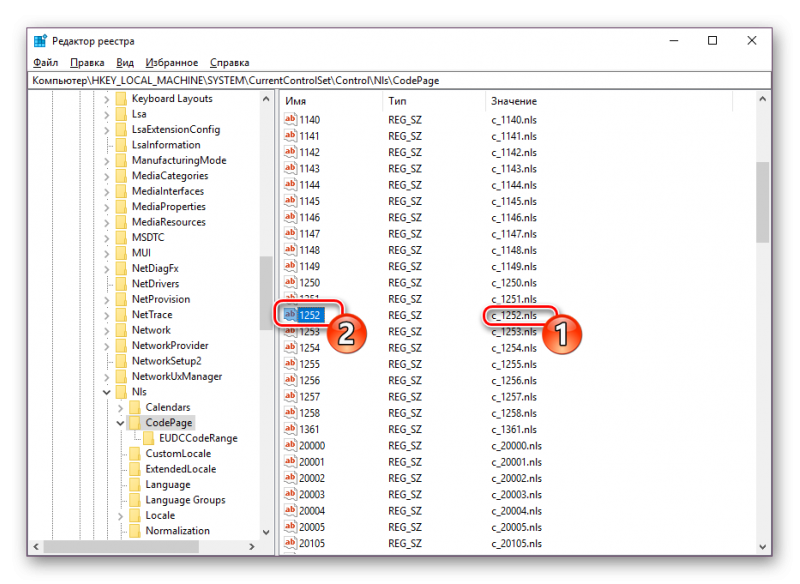Expand the Lsa key
The width and height of the screenshot is (800, 584).
[107, 115]
